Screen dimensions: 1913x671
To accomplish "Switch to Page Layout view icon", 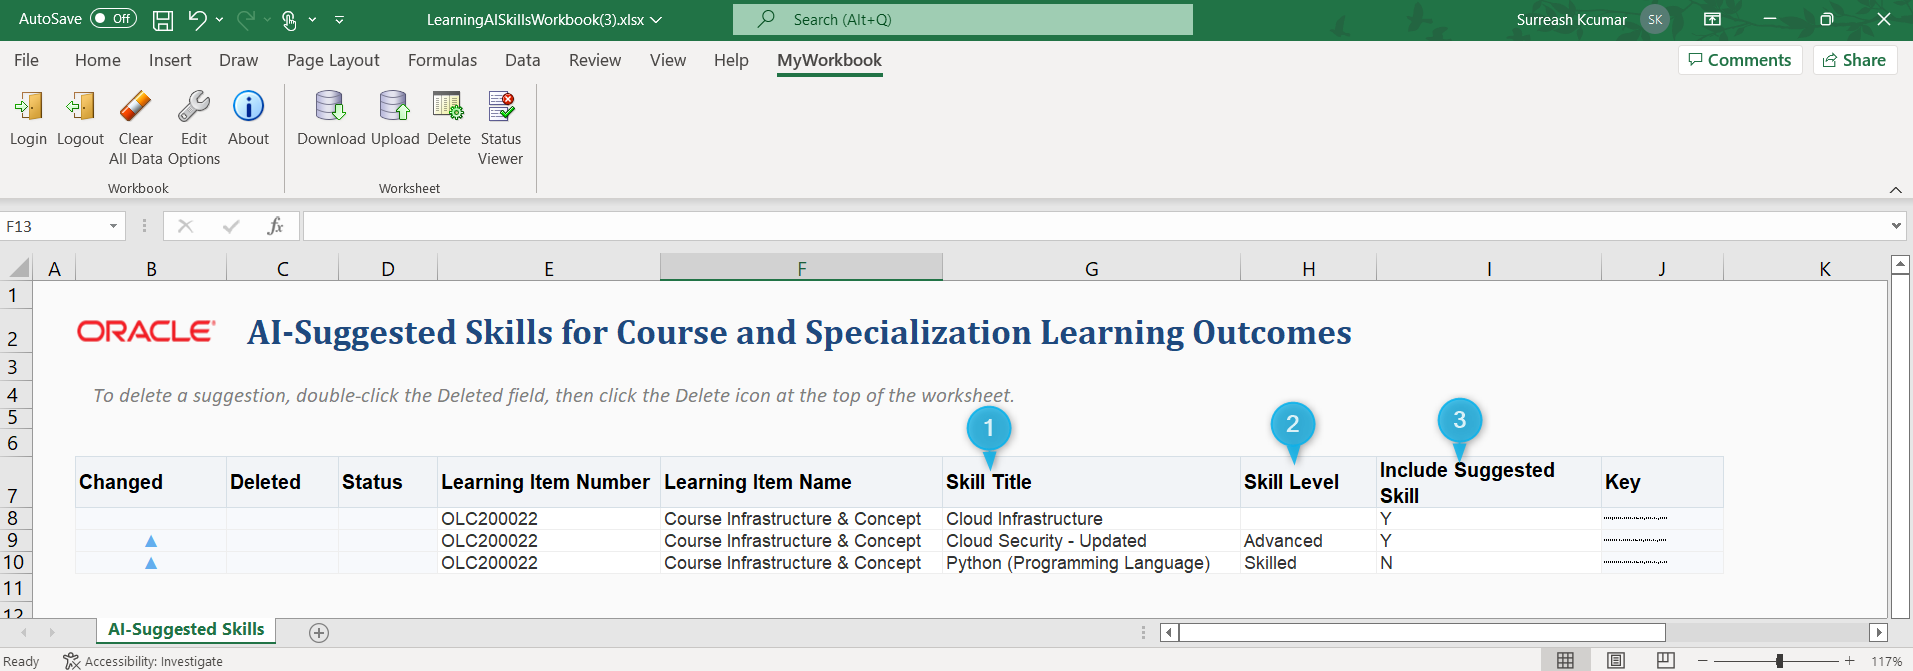I will coord(1616,661).
